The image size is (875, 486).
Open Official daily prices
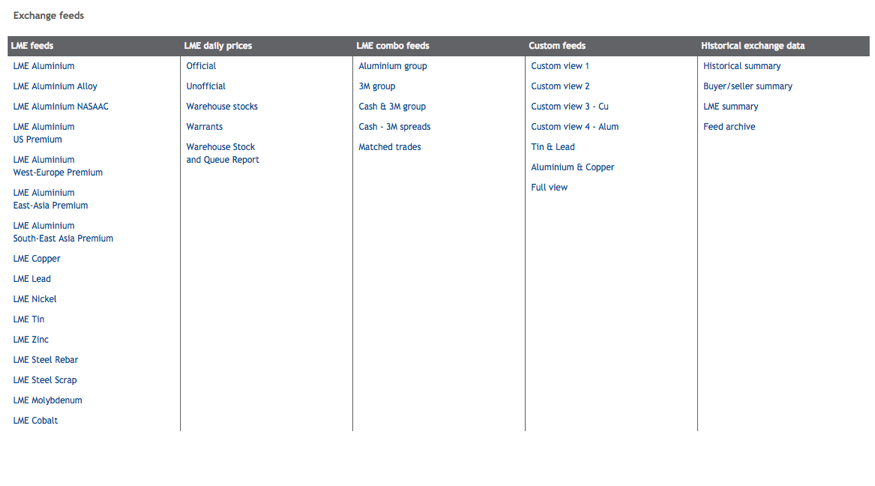[x=201, y=66]
